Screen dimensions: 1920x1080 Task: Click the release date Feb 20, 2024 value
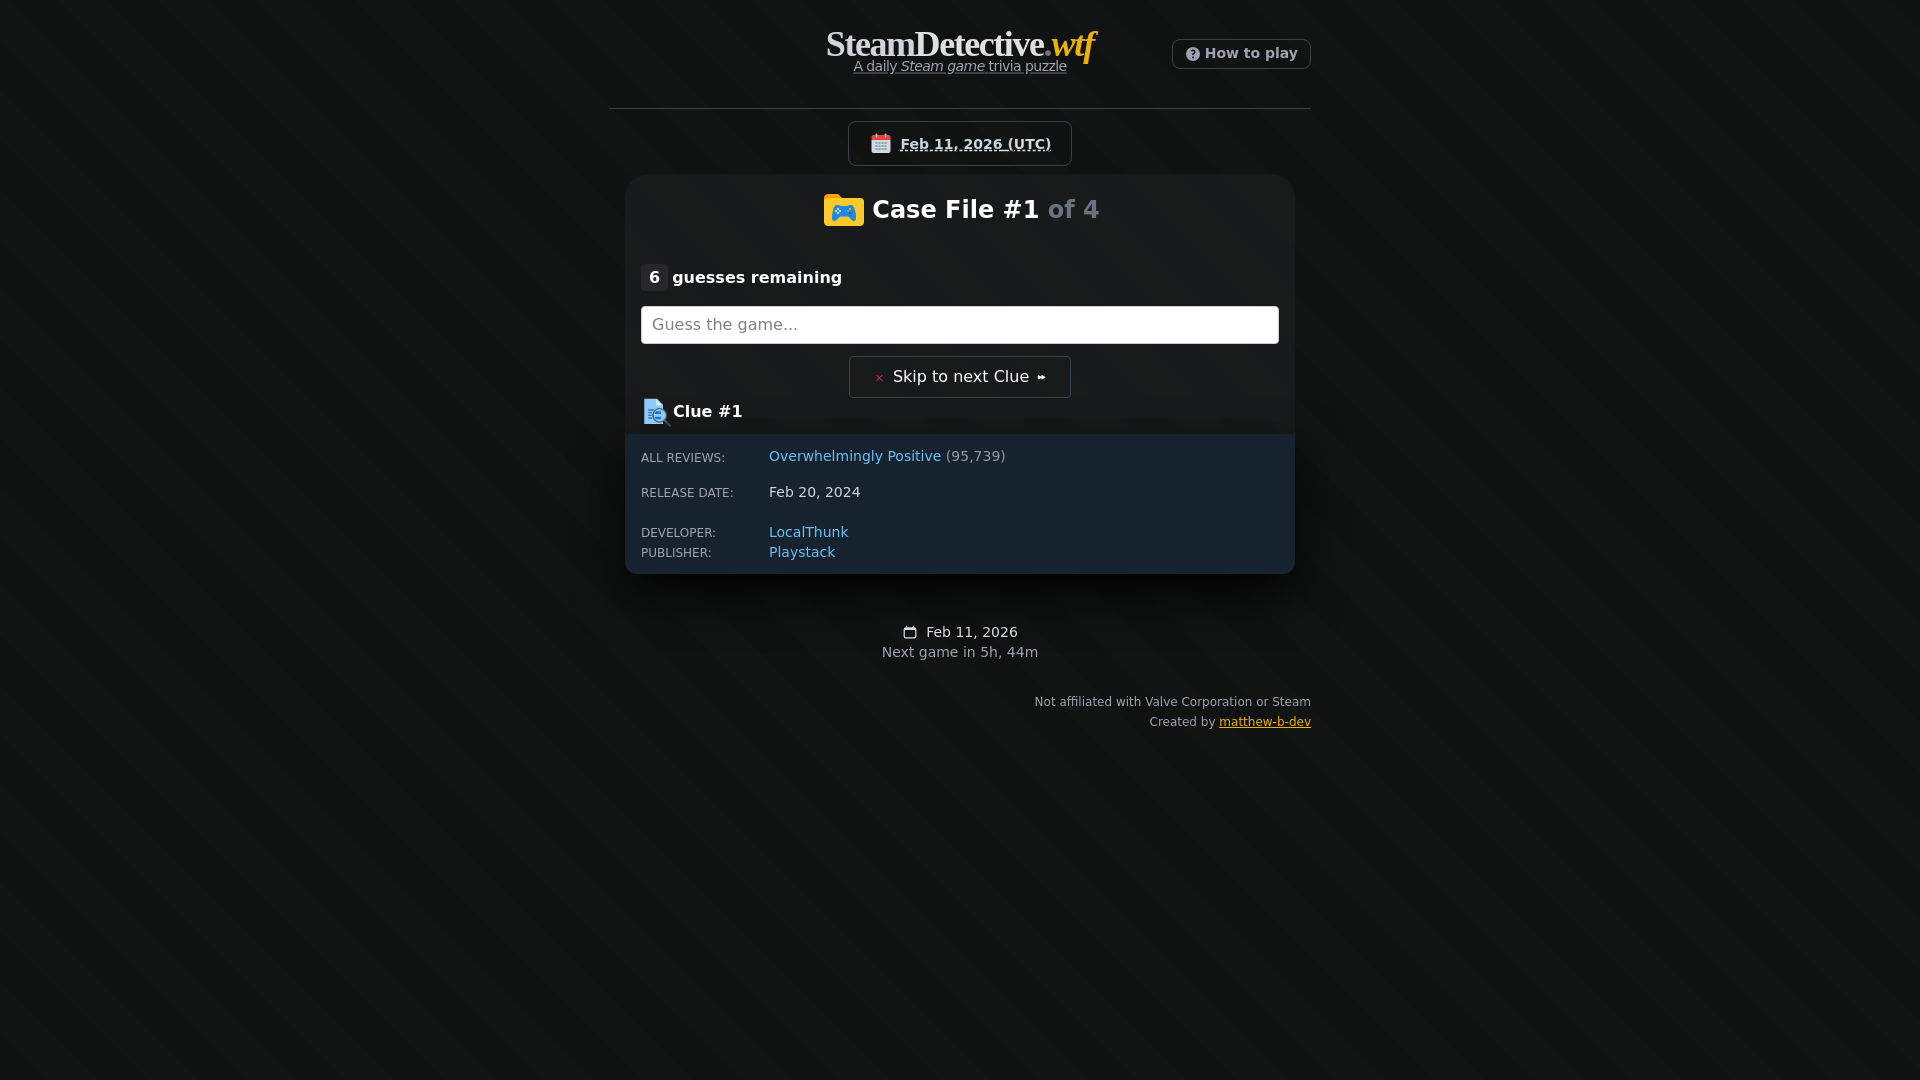tap(815, 492)
